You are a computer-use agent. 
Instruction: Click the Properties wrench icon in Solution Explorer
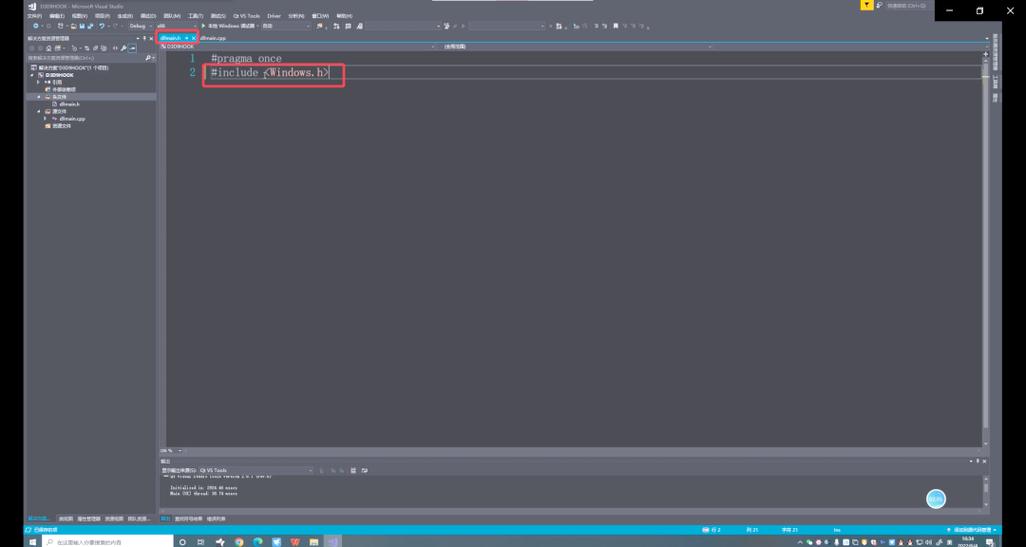point(123,48)
